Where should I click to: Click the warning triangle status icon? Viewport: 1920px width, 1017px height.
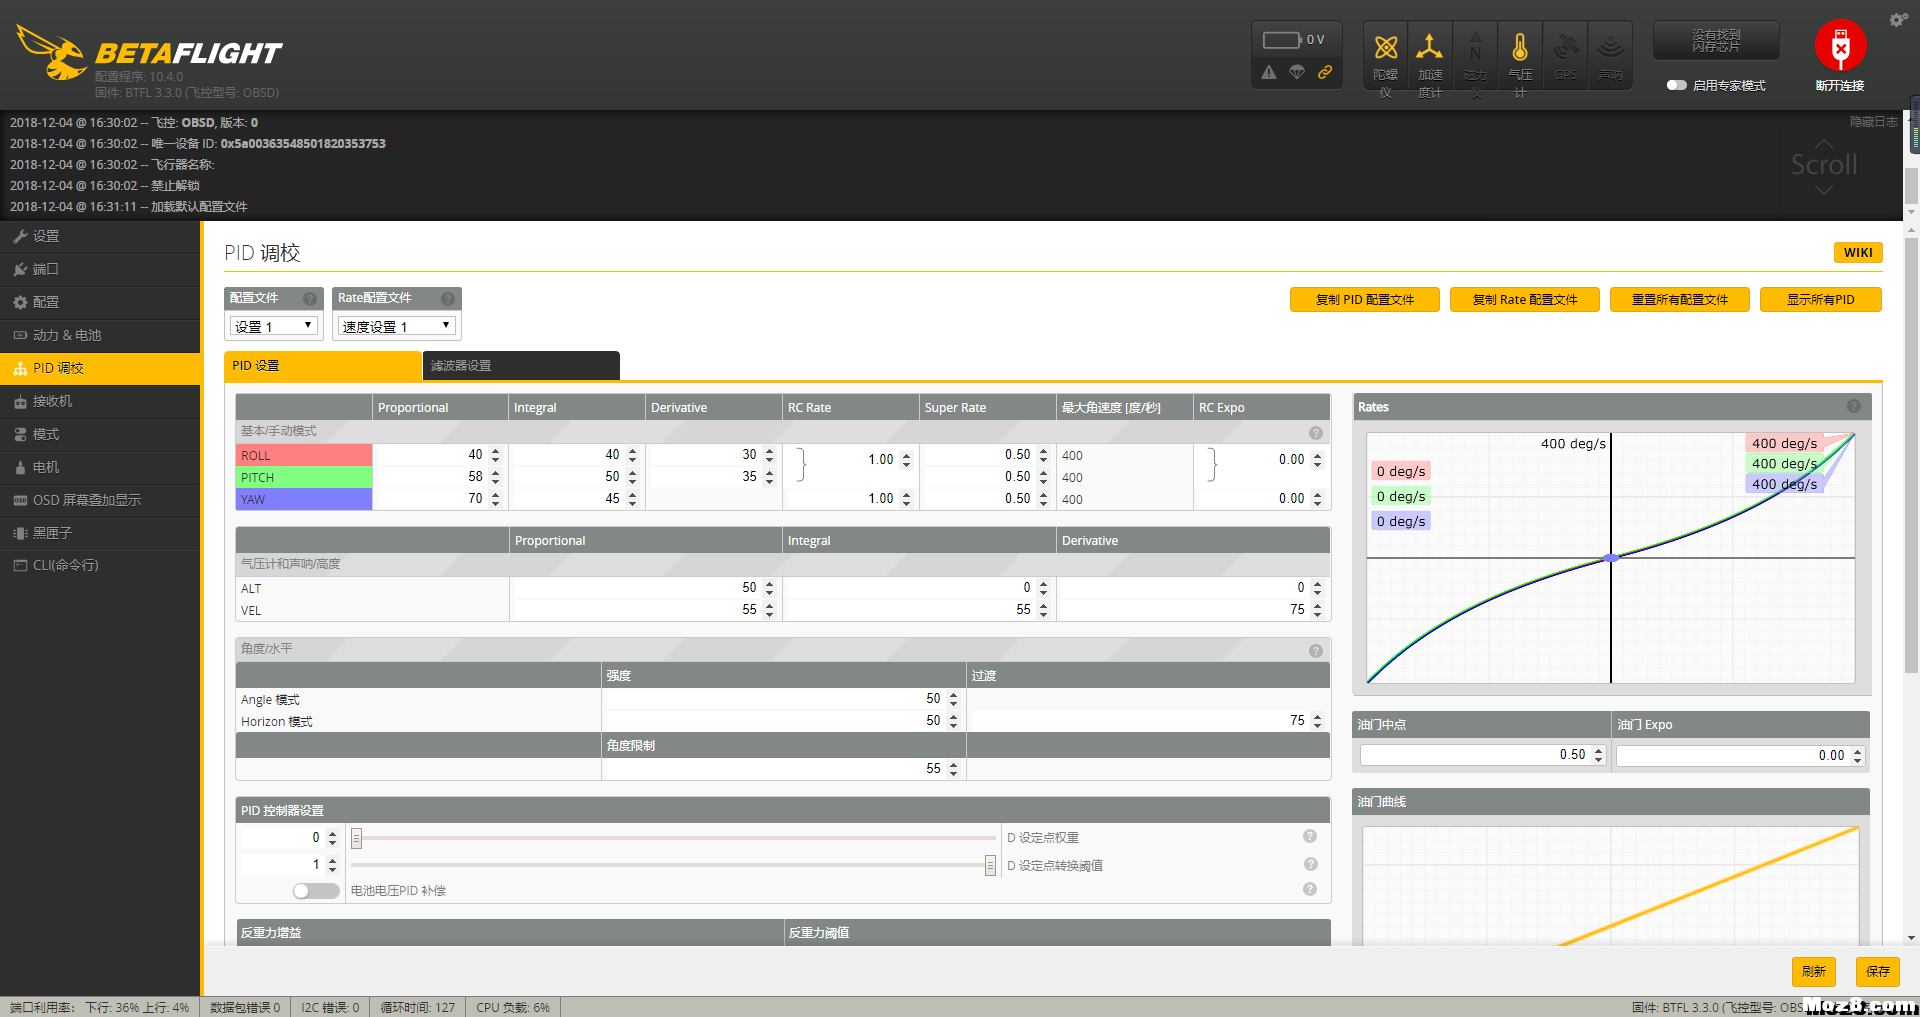pos(1269,72)
